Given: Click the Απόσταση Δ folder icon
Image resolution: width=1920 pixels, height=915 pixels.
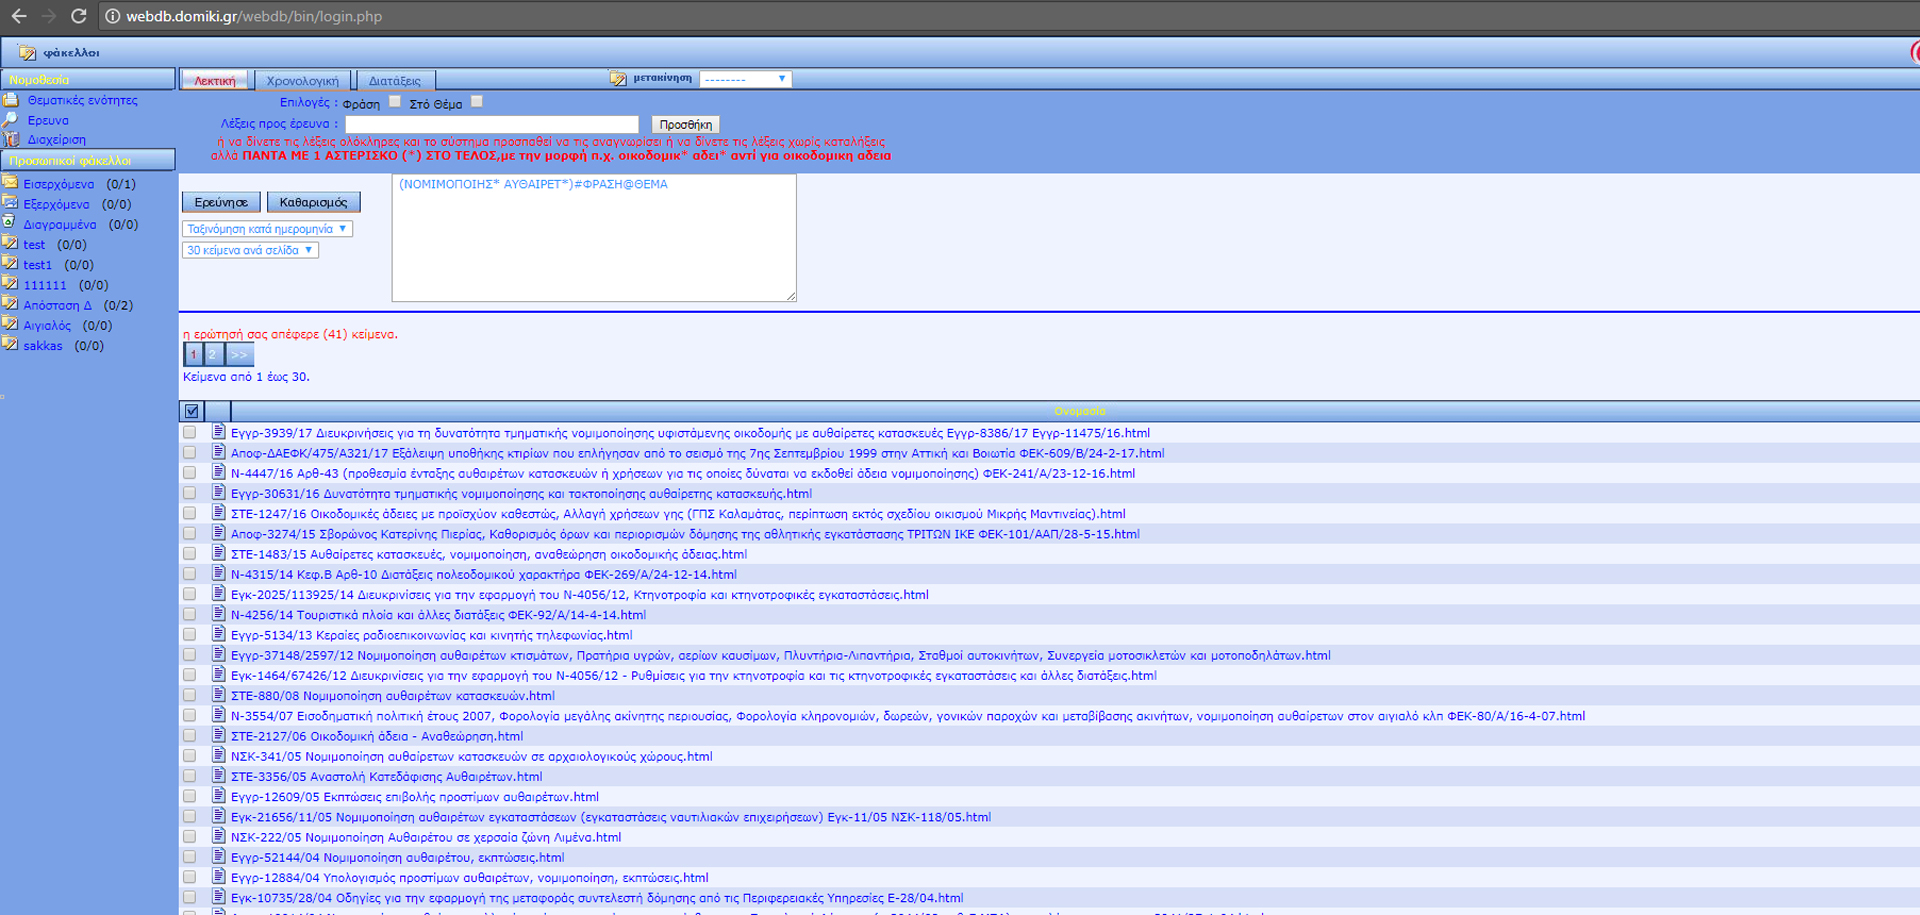Looking at the screenshot, I should click(10, 304).
